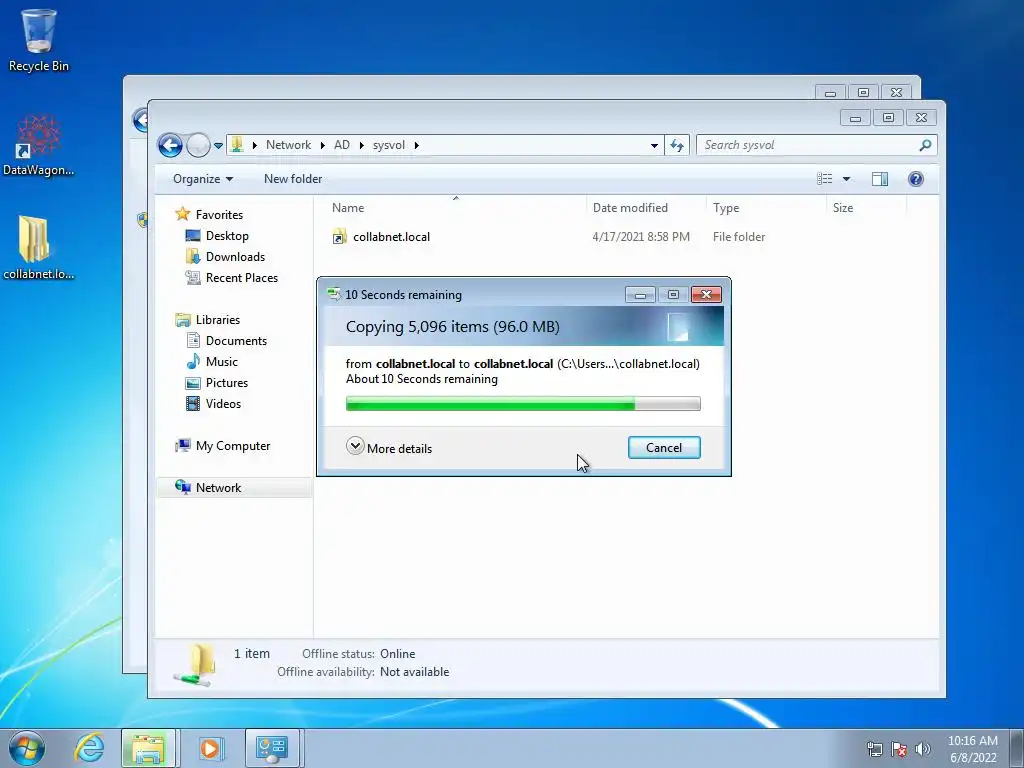1024x768 pixels.
Task: Expand the chevron after sysvol in the address bar
Action: pos(416,145)
